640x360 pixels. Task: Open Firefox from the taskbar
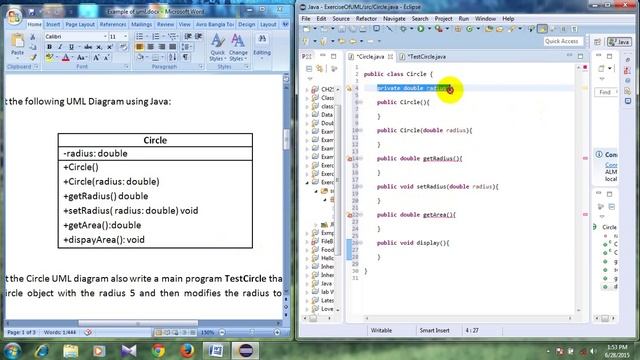187,351
